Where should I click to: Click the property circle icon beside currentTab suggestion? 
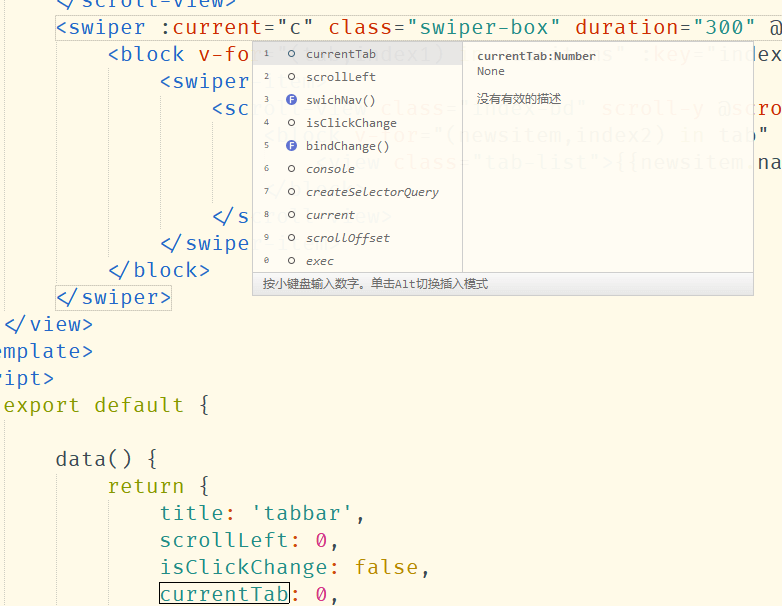tap(291, 54)
